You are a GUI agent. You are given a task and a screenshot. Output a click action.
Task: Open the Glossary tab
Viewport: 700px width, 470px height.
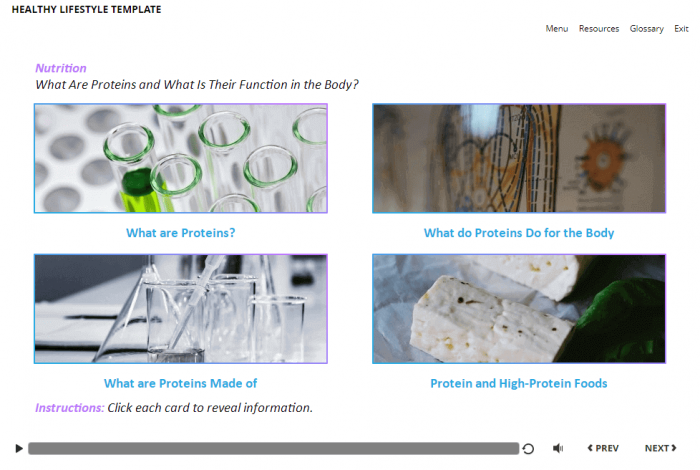tap(646, 29)
